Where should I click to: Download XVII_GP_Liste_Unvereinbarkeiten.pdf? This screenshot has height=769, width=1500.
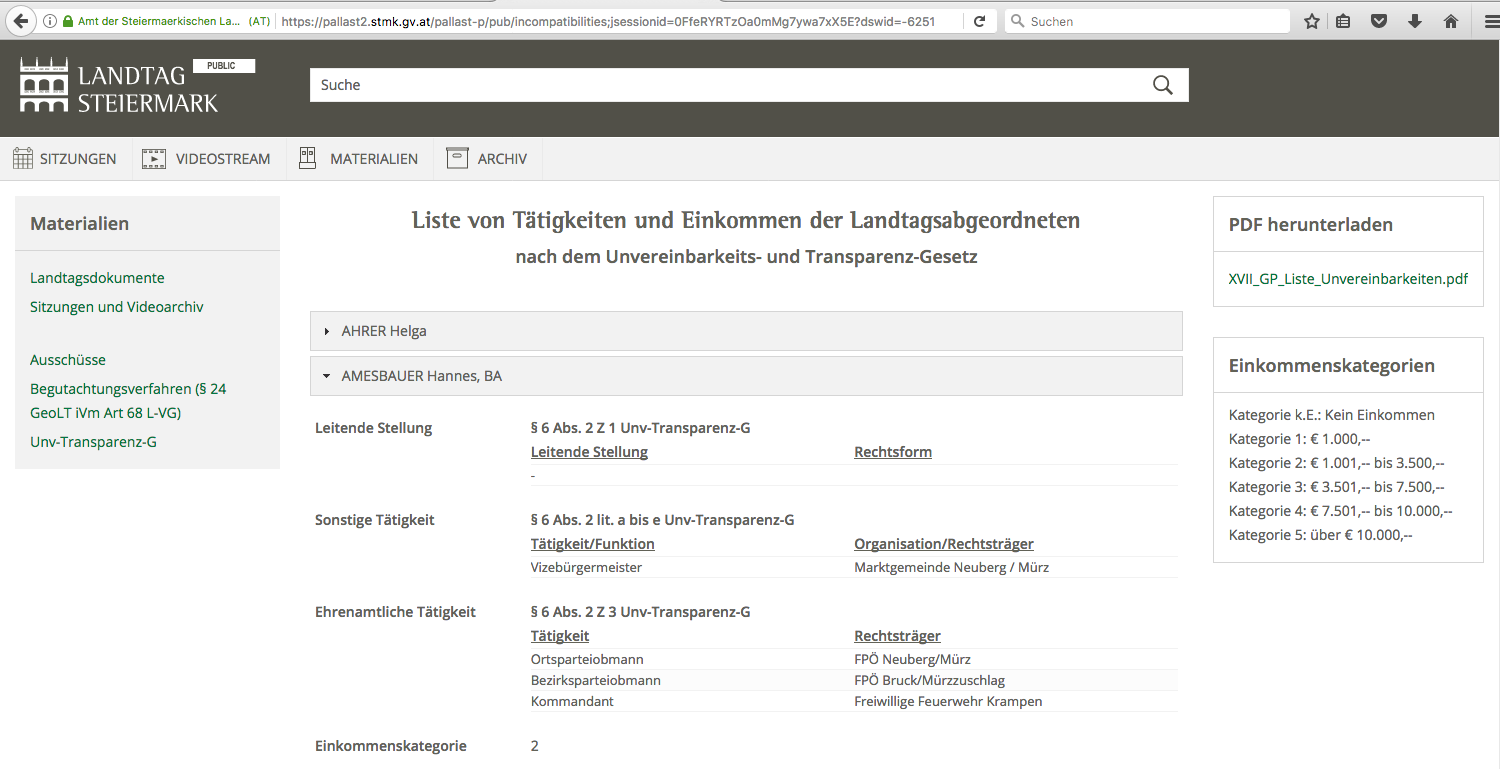tap(1348, 279)
